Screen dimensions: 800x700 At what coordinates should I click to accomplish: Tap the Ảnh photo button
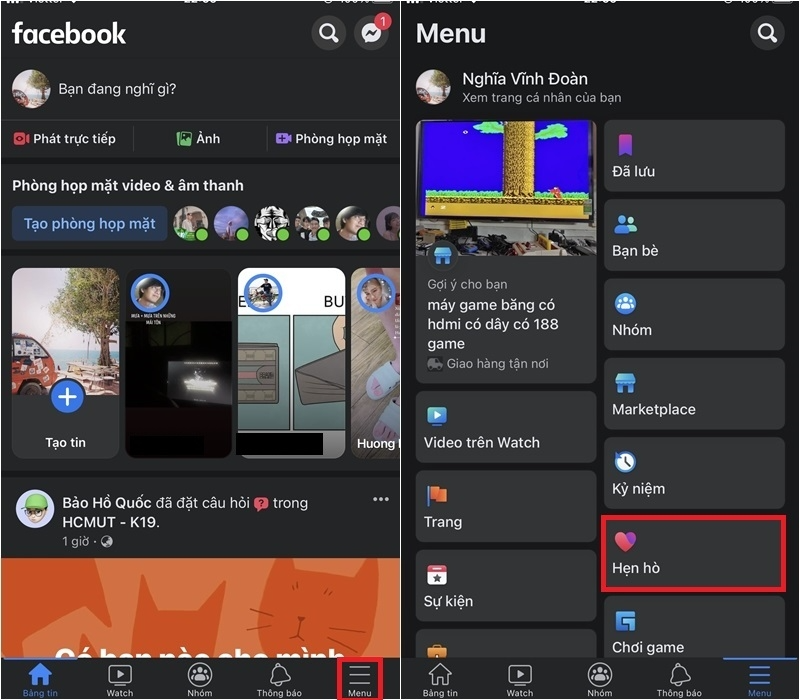click(x=198, y=139)
